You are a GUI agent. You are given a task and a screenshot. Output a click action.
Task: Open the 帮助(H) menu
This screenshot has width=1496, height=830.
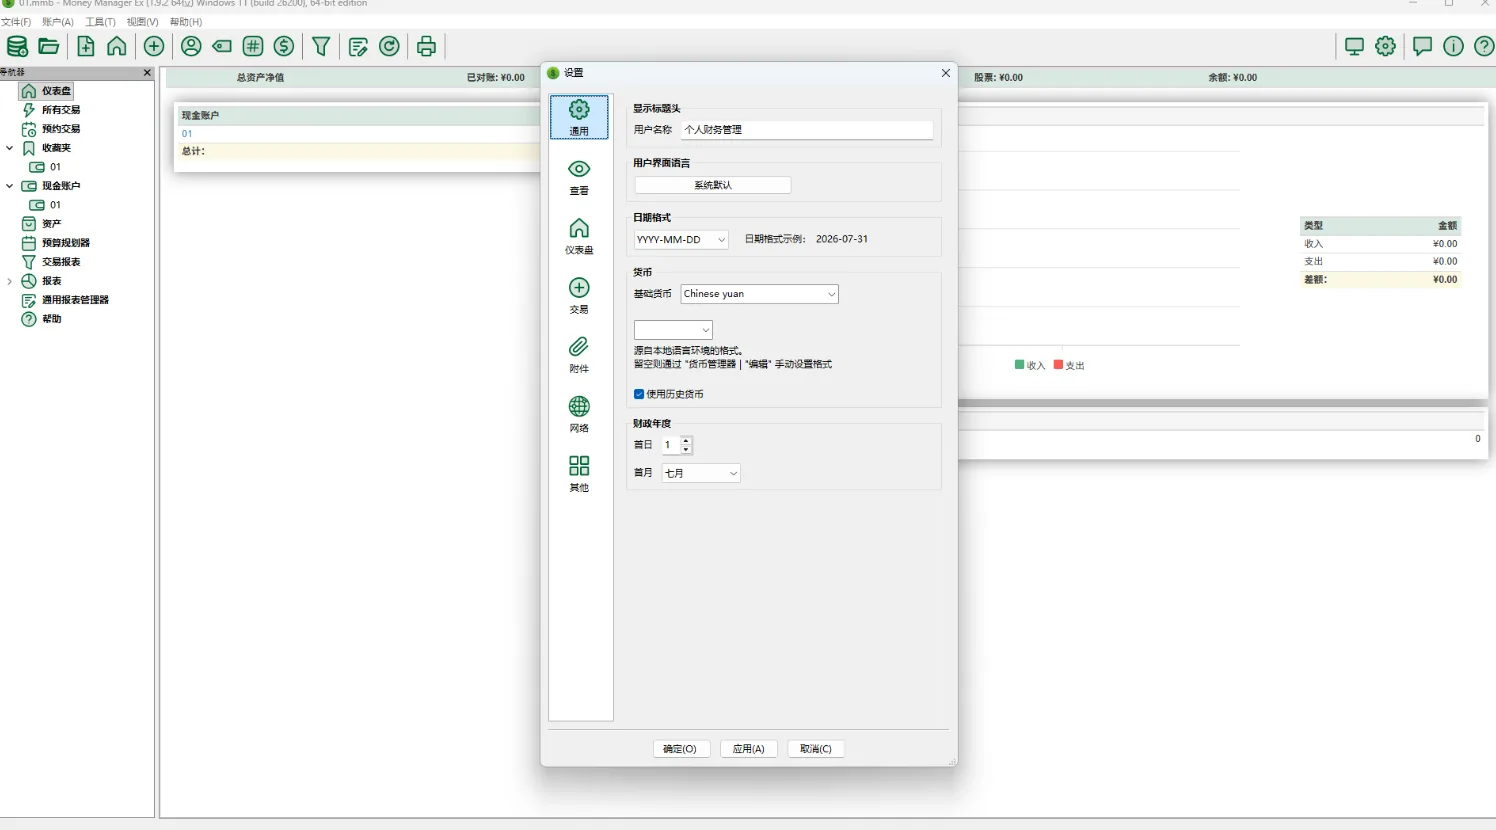[186, 22]
